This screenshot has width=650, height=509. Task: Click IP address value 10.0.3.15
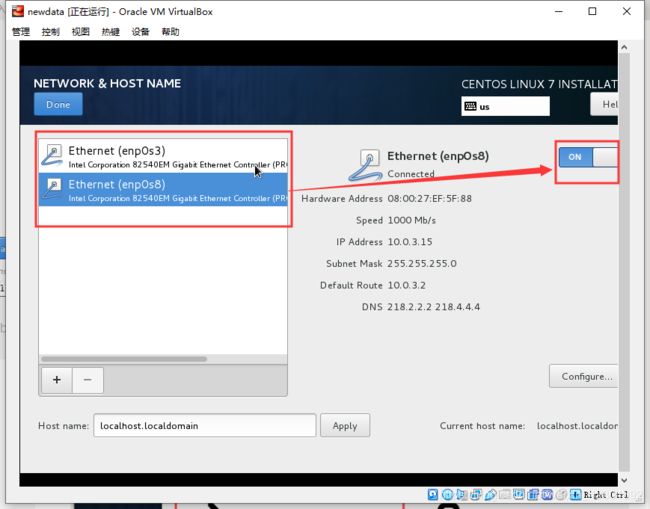pyautogui.click(x=410, y=242)
